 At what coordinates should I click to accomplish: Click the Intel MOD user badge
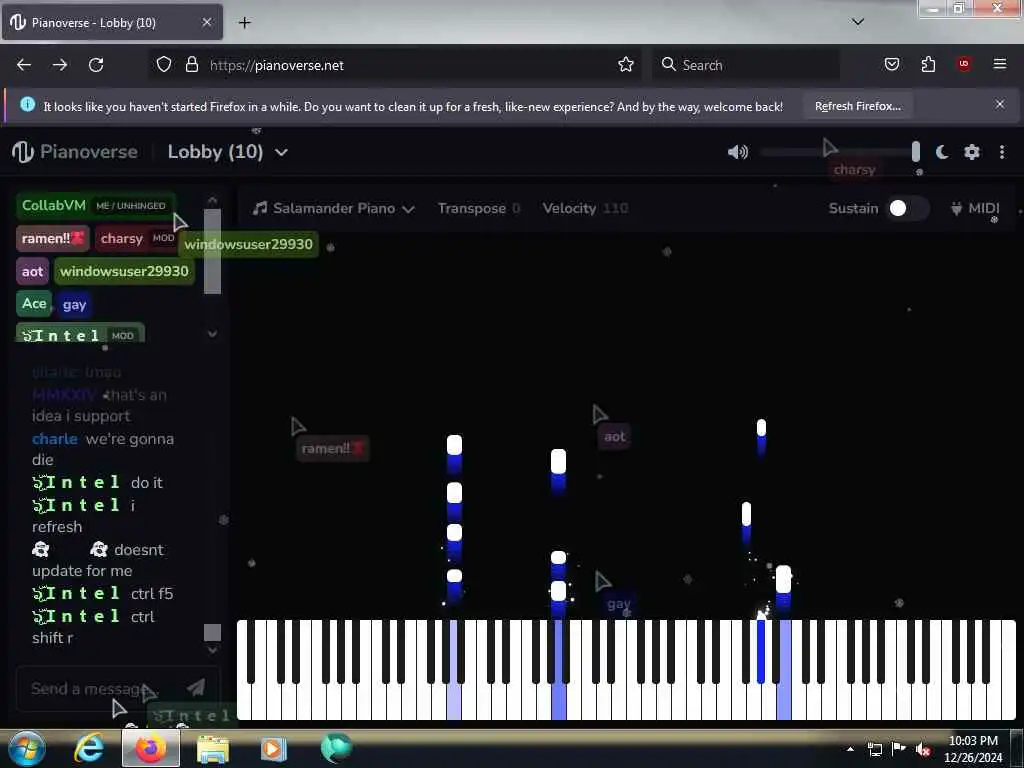point(80,334)
